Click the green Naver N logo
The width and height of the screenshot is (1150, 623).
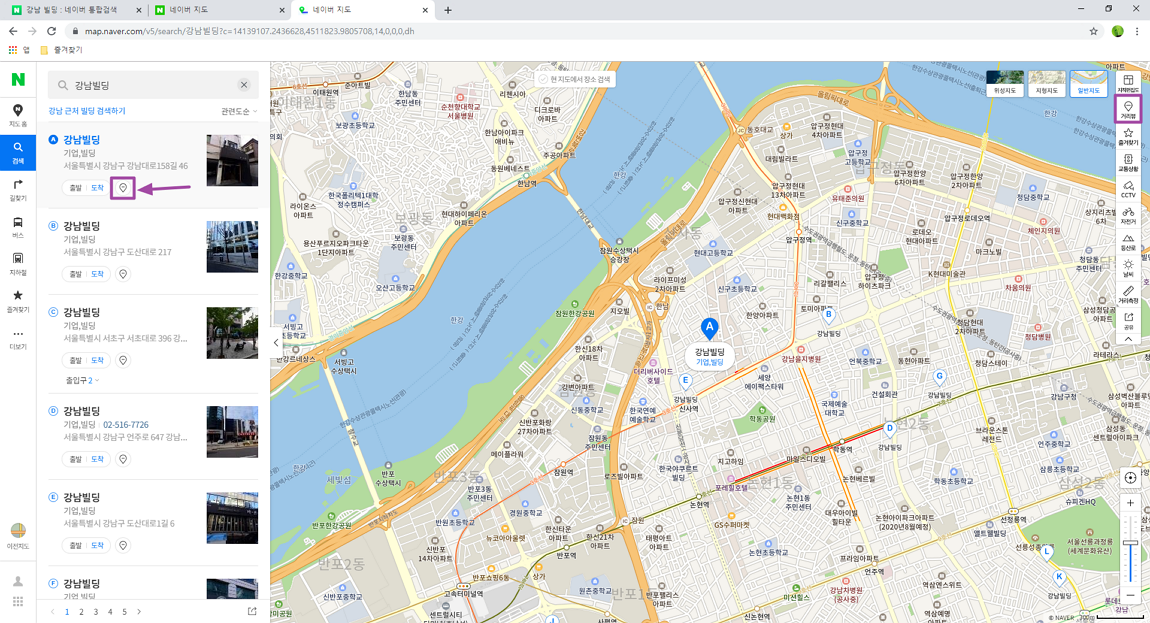coord(18,79)
